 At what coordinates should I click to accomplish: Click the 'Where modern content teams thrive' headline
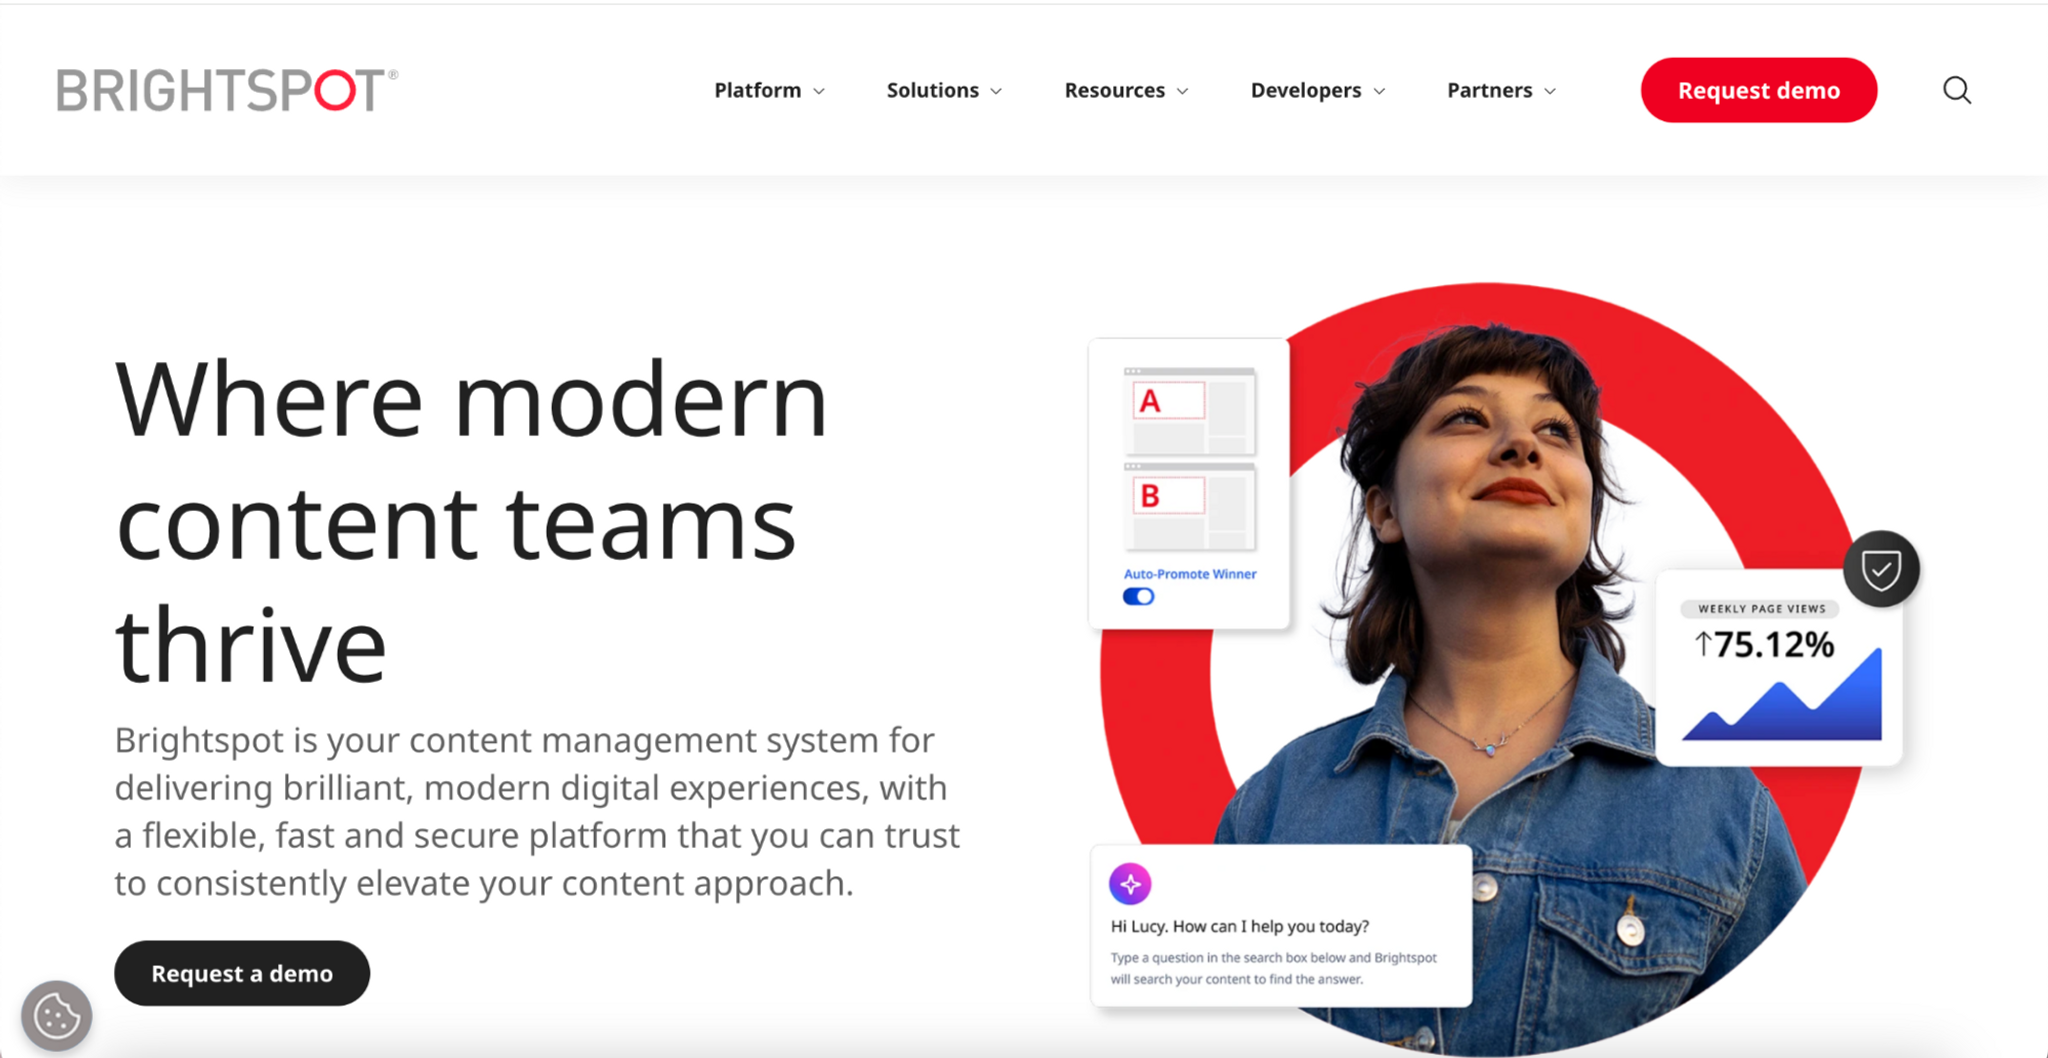471,521
